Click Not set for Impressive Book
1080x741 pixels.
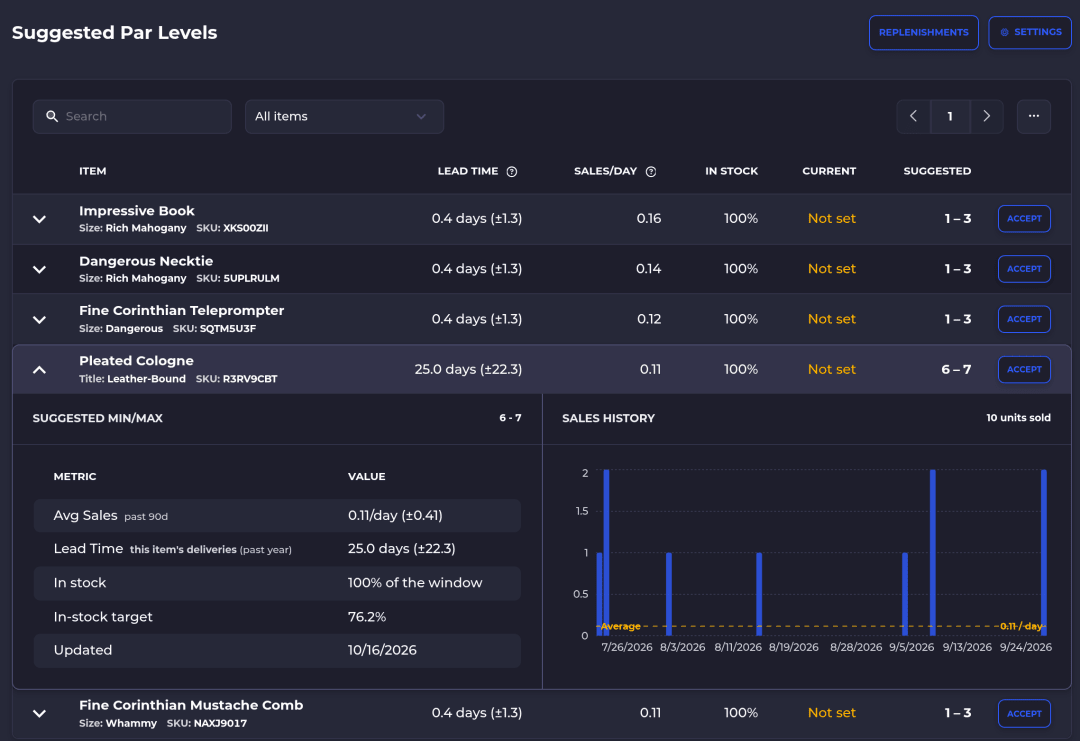coord(831,219)
